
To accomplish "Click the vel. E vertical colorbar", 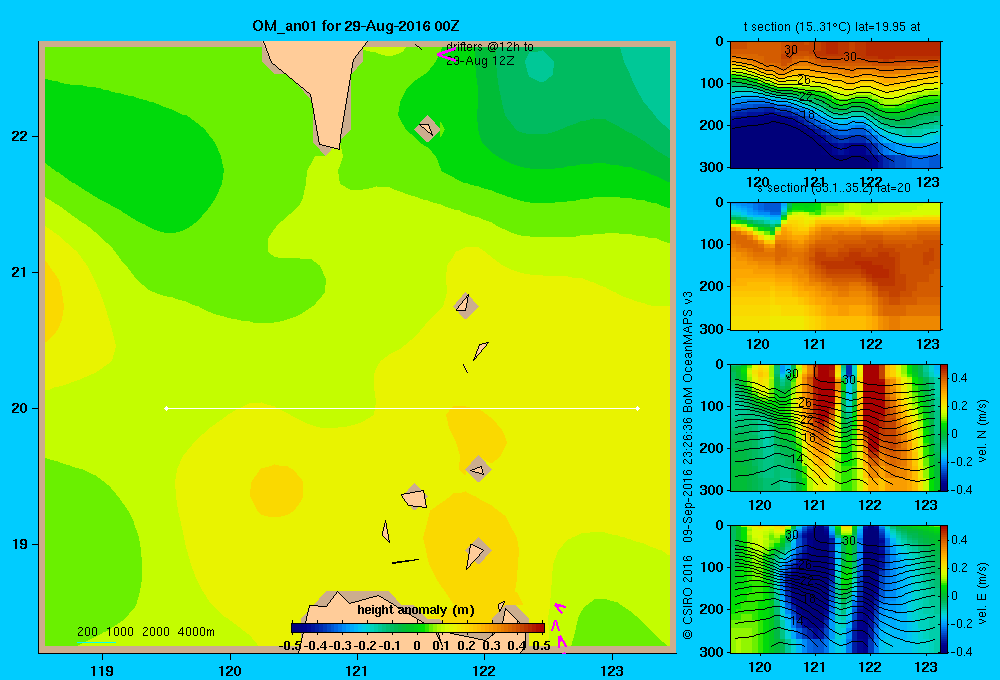I will [x=945, y=589].
